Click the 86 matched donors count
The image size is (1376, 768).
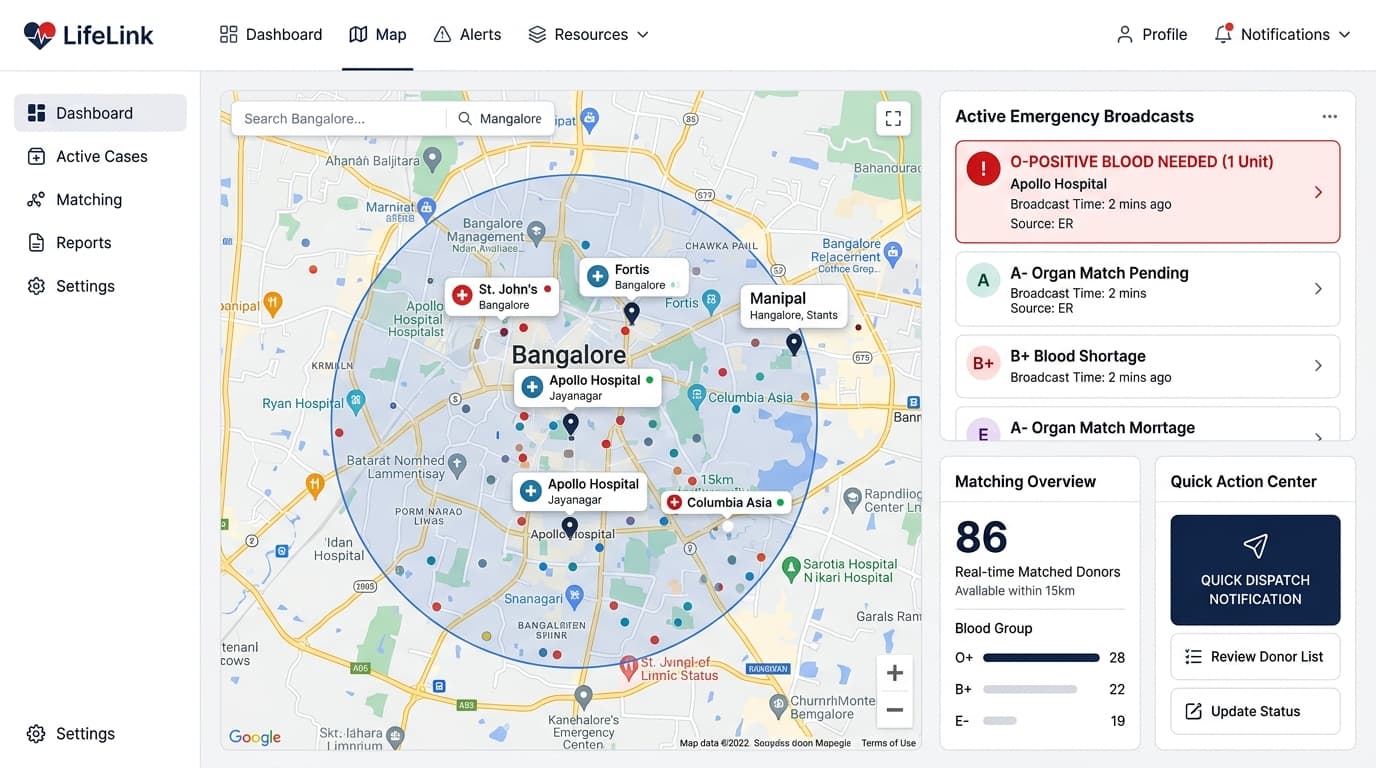coord(981,537)
